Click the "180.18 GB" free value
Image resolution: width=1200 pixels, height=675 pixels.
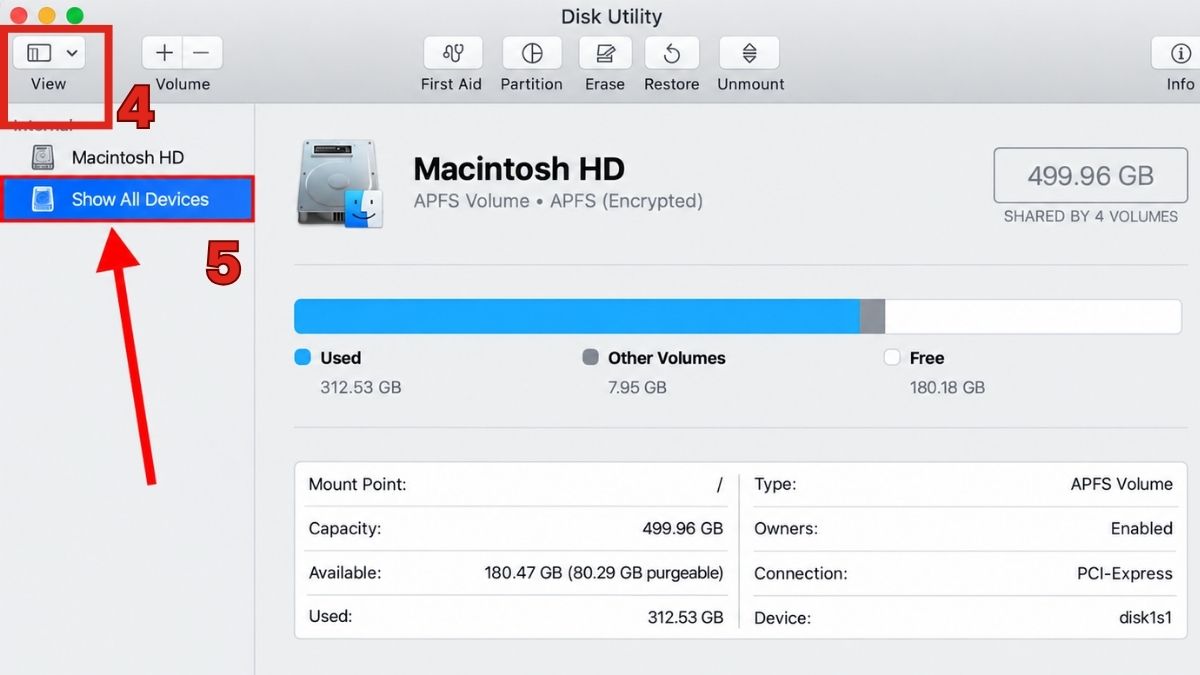click(947, 387)
